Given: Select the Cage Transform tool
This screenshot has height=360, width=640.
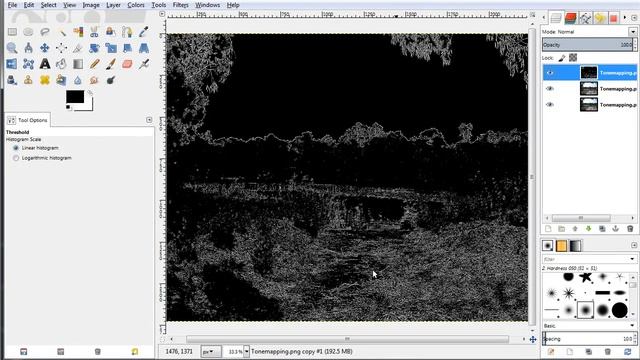Looking at the screenshot, I should [28, 64].
